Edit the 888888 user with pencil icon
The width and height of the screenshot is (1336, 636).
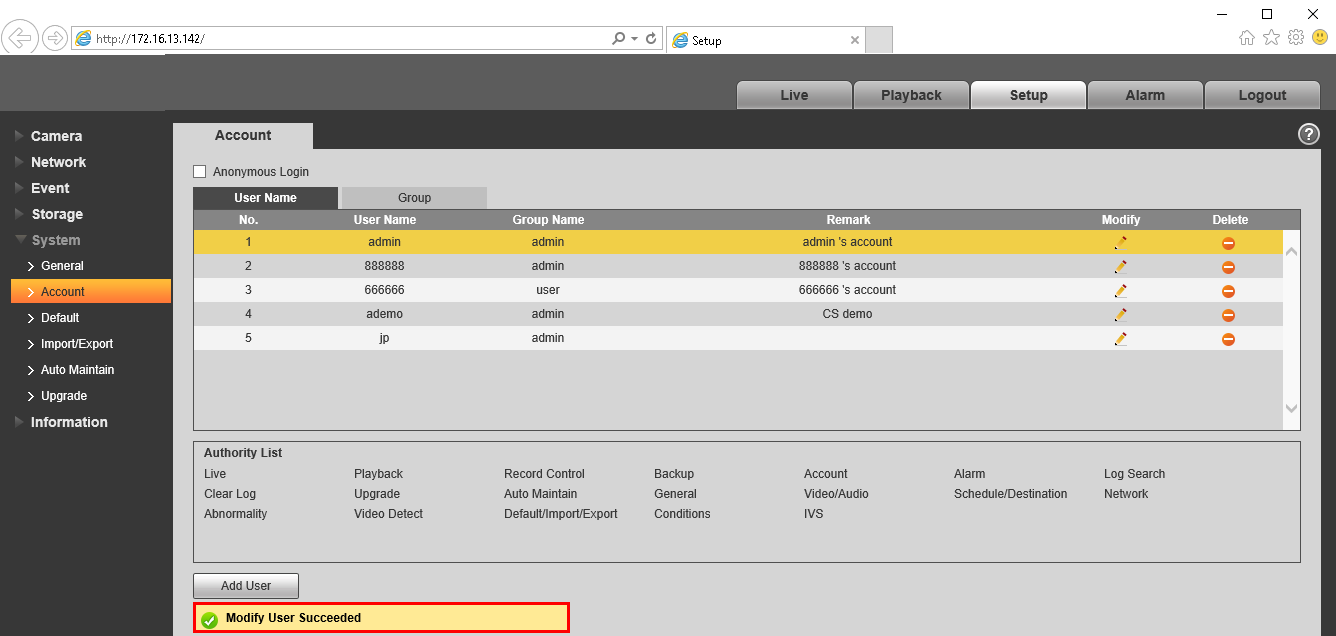point(1120,266)
